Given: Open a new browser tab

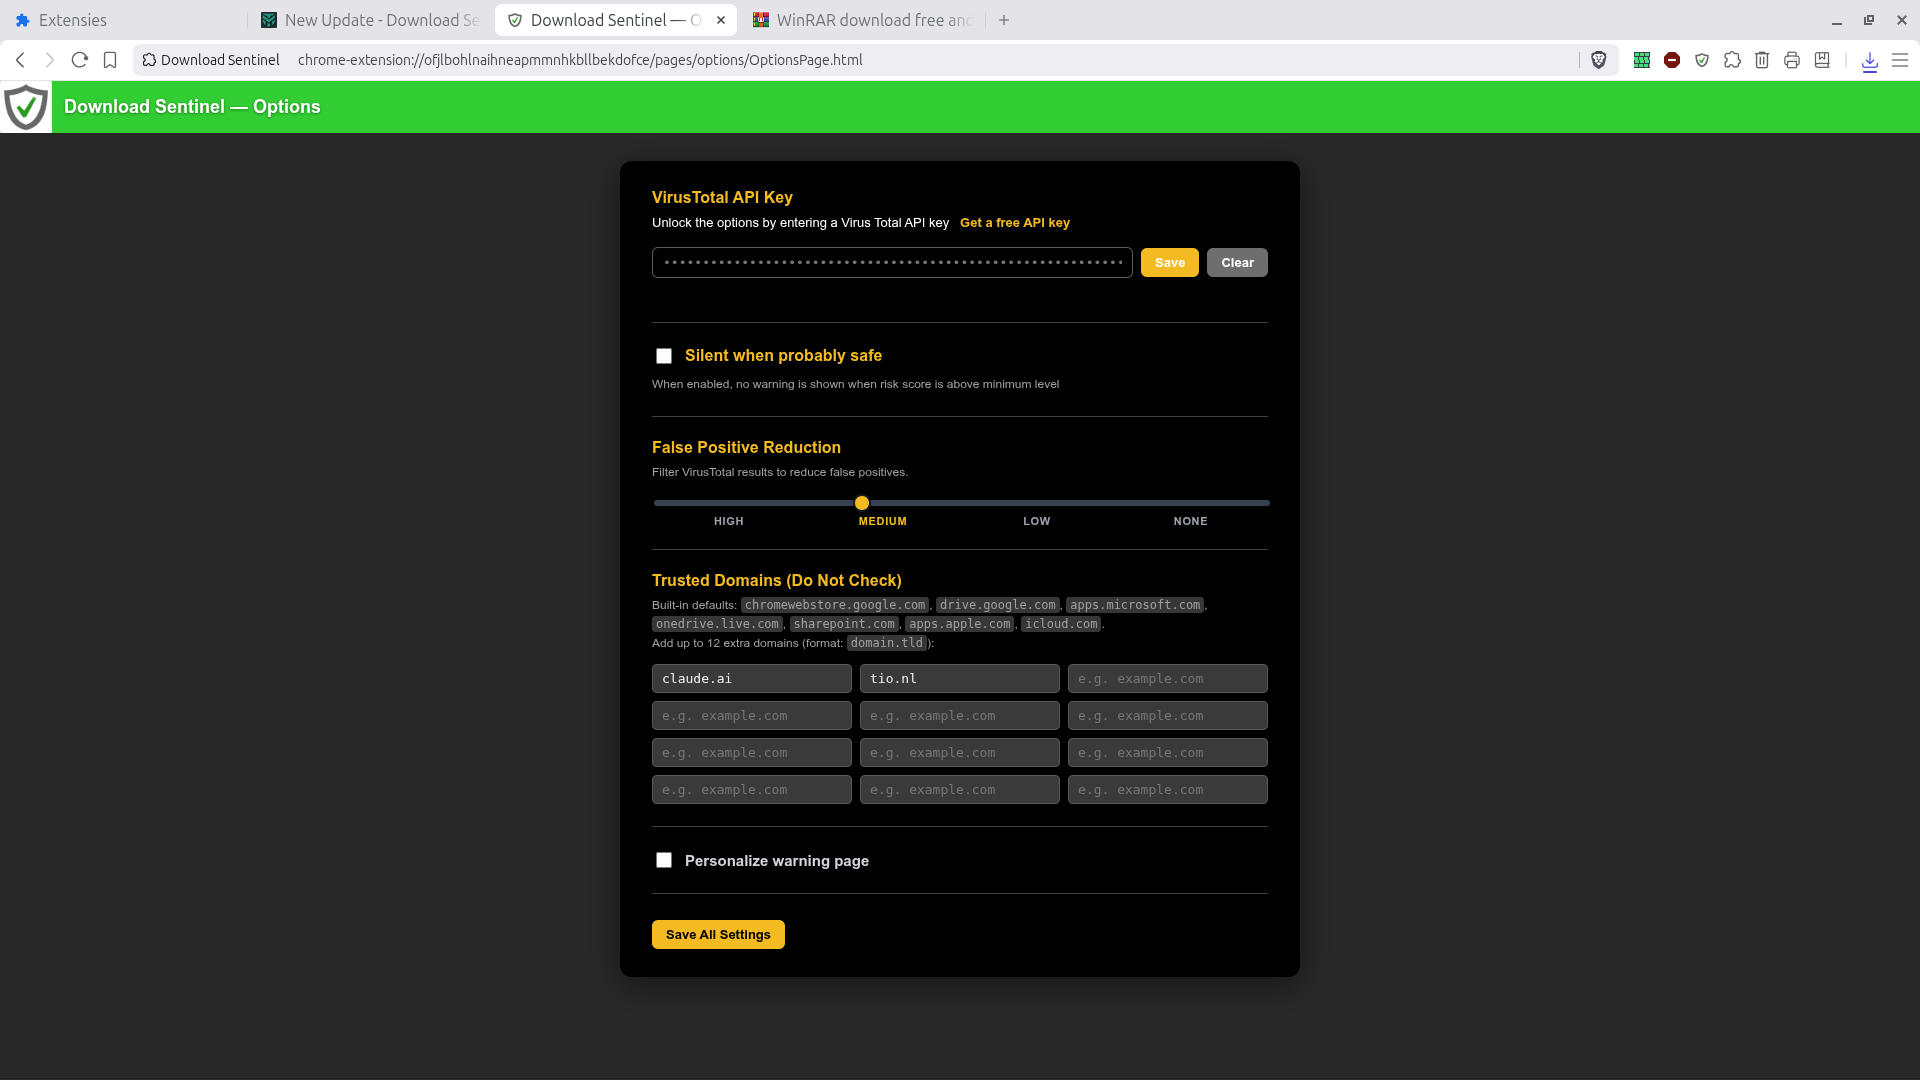Looking at the screenshot, I should [1004, 20].
